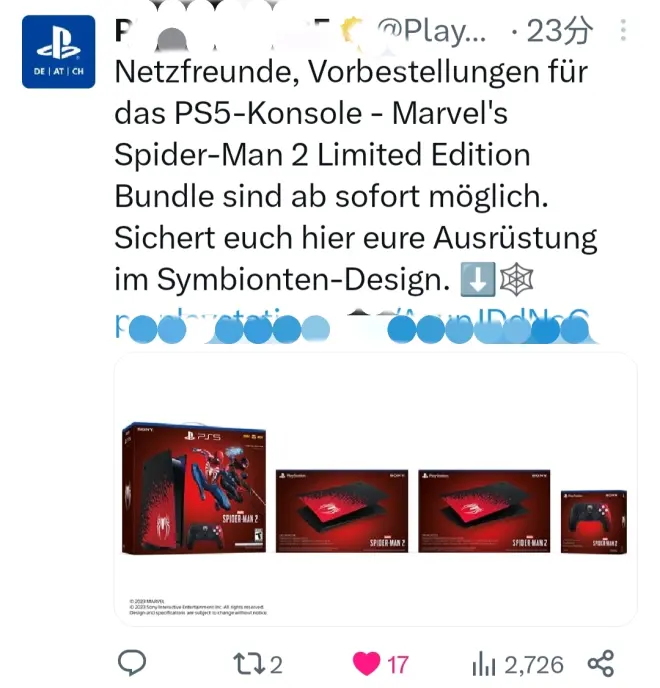Tap the retweet arrows icon
The width and height of the screenshot is (660, 688).
(249, 664)
